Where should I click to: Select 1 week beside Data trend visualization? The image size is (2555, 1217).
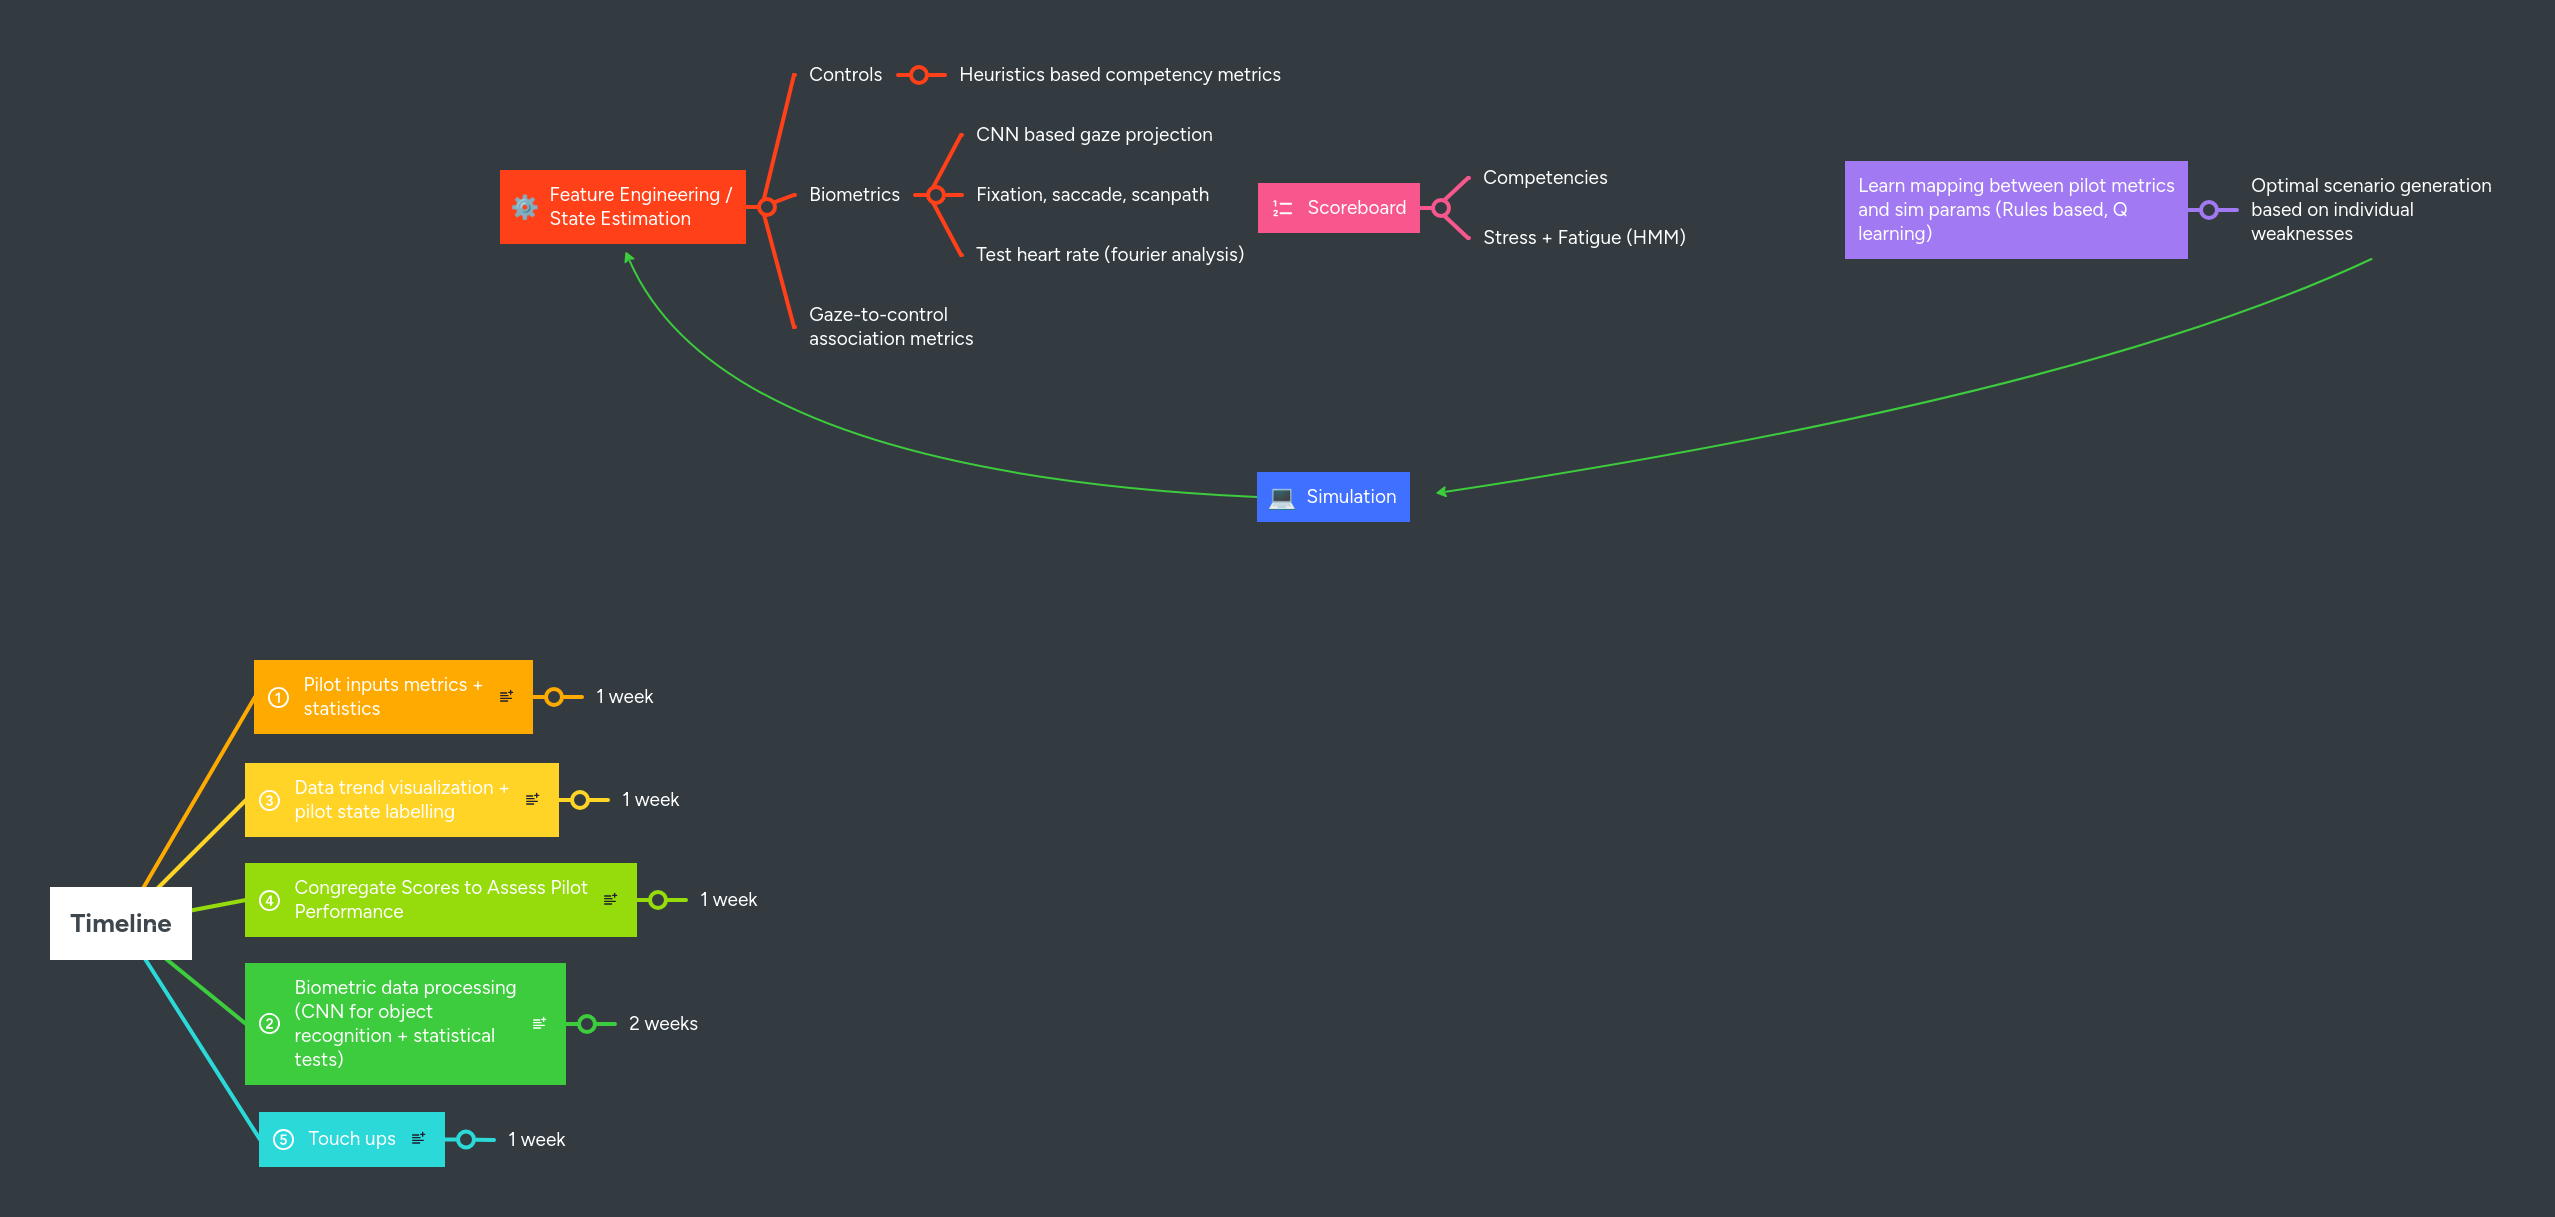pyautogui.click(x=650, y=800)
